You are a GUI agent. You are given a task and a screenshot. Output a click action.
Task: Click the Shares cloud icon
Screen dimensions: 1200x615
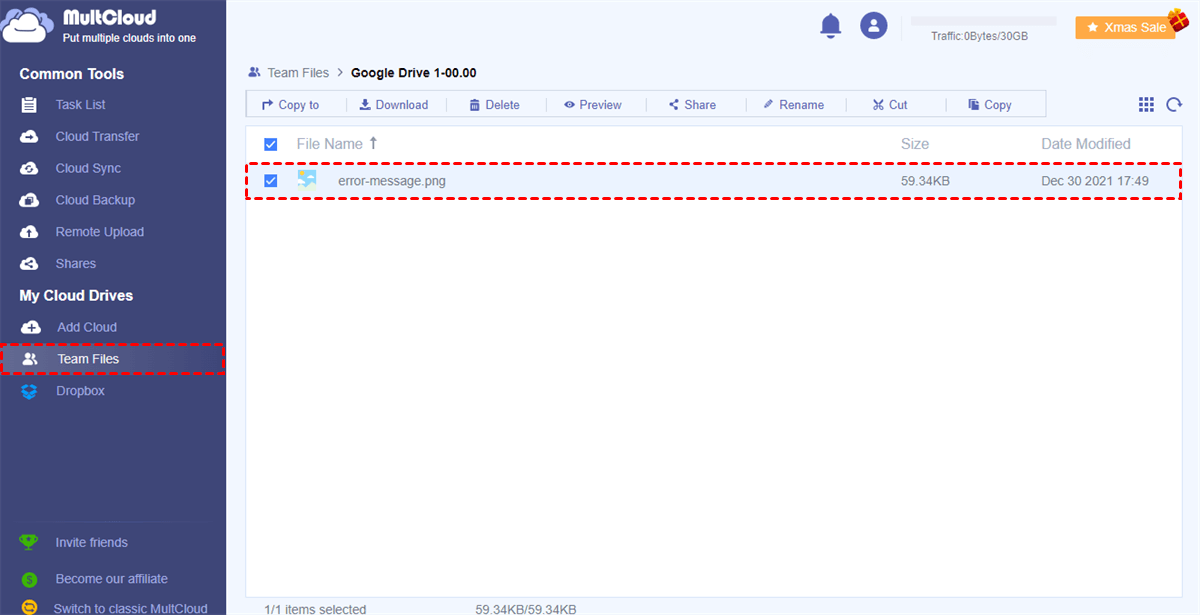(29, 264)
